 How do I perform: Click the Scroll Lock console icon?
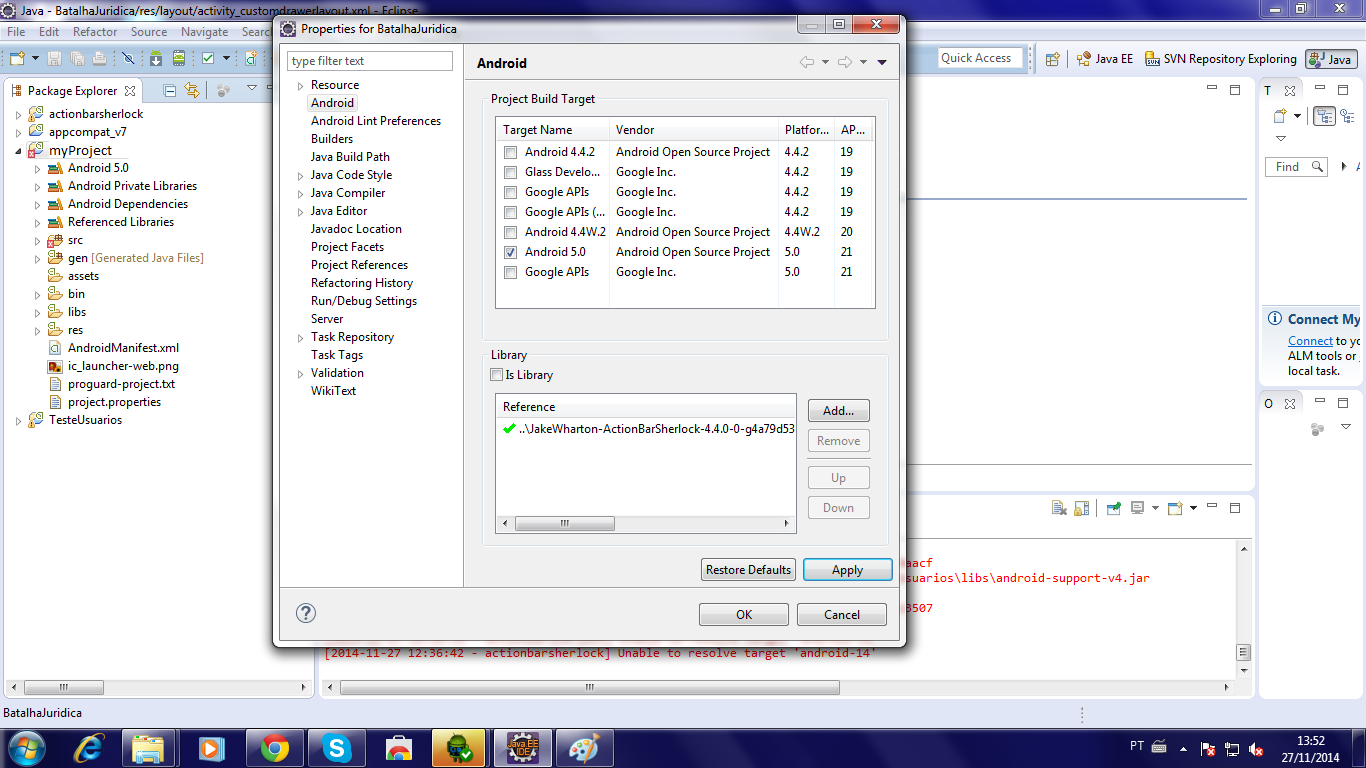1081,508
